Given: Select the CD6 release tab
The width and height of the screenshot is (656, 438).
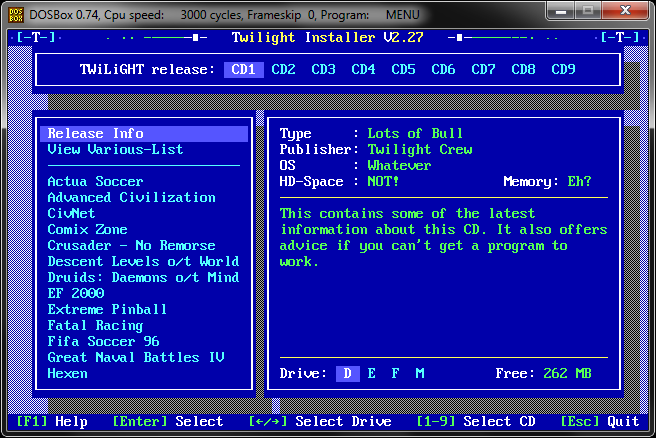Looking at the screenshot, I should pos(443,69).
